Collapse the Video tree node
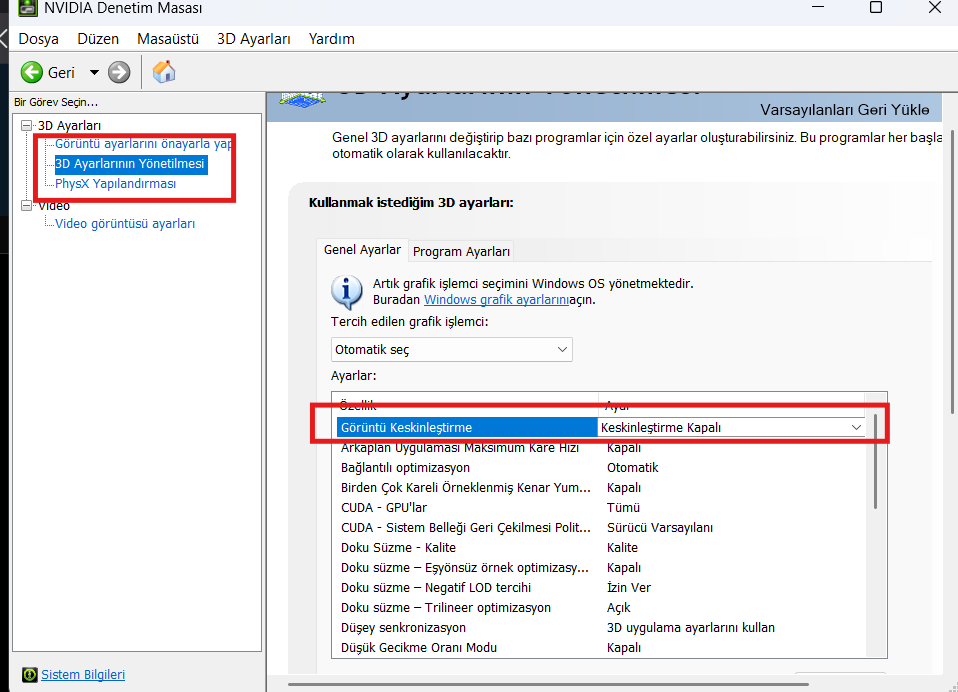Image resolution: width=958 pixels, height=692 pixels. [26, 205]
